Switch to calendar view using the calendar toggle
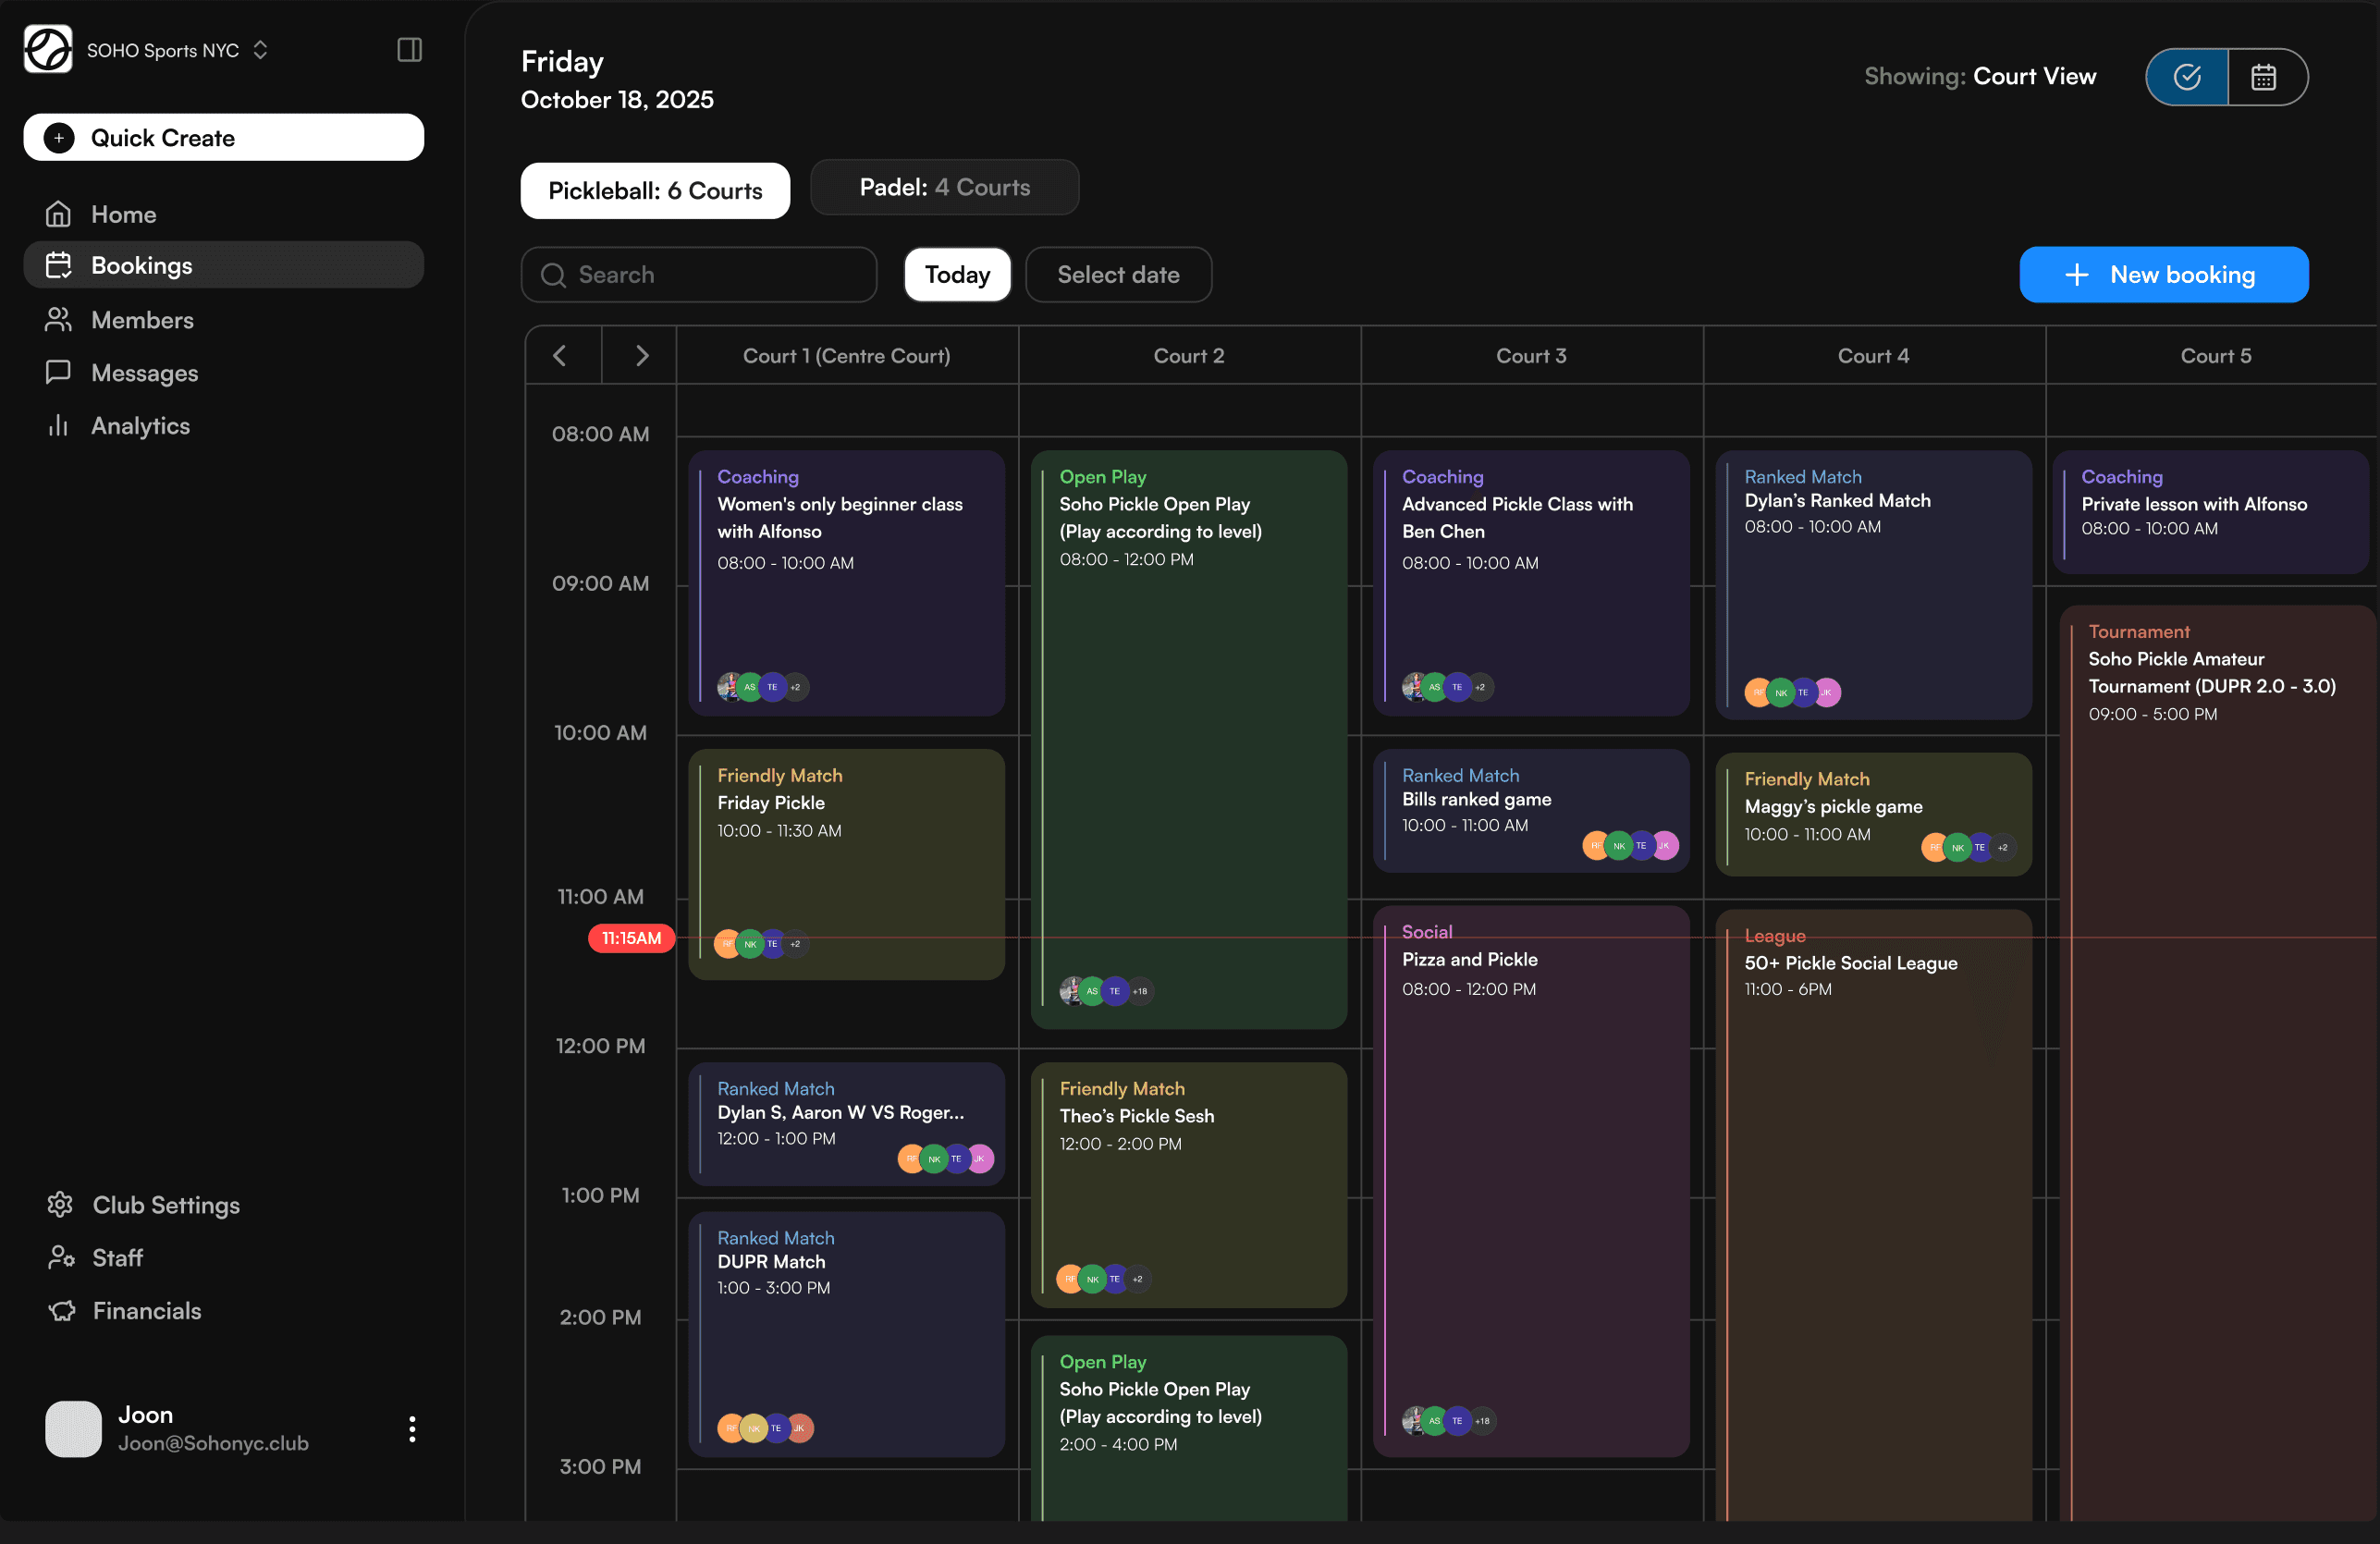Screen dimensions: 2380x1544 click(x=2264, y=77)
